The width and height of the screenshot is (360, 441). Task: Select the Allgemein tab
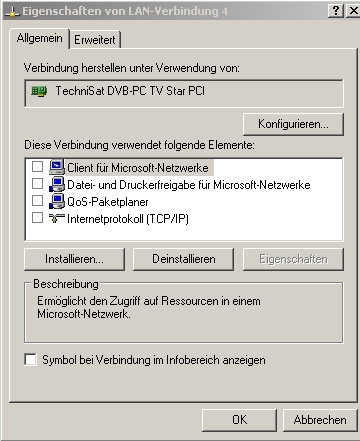[x=39, y=38]
